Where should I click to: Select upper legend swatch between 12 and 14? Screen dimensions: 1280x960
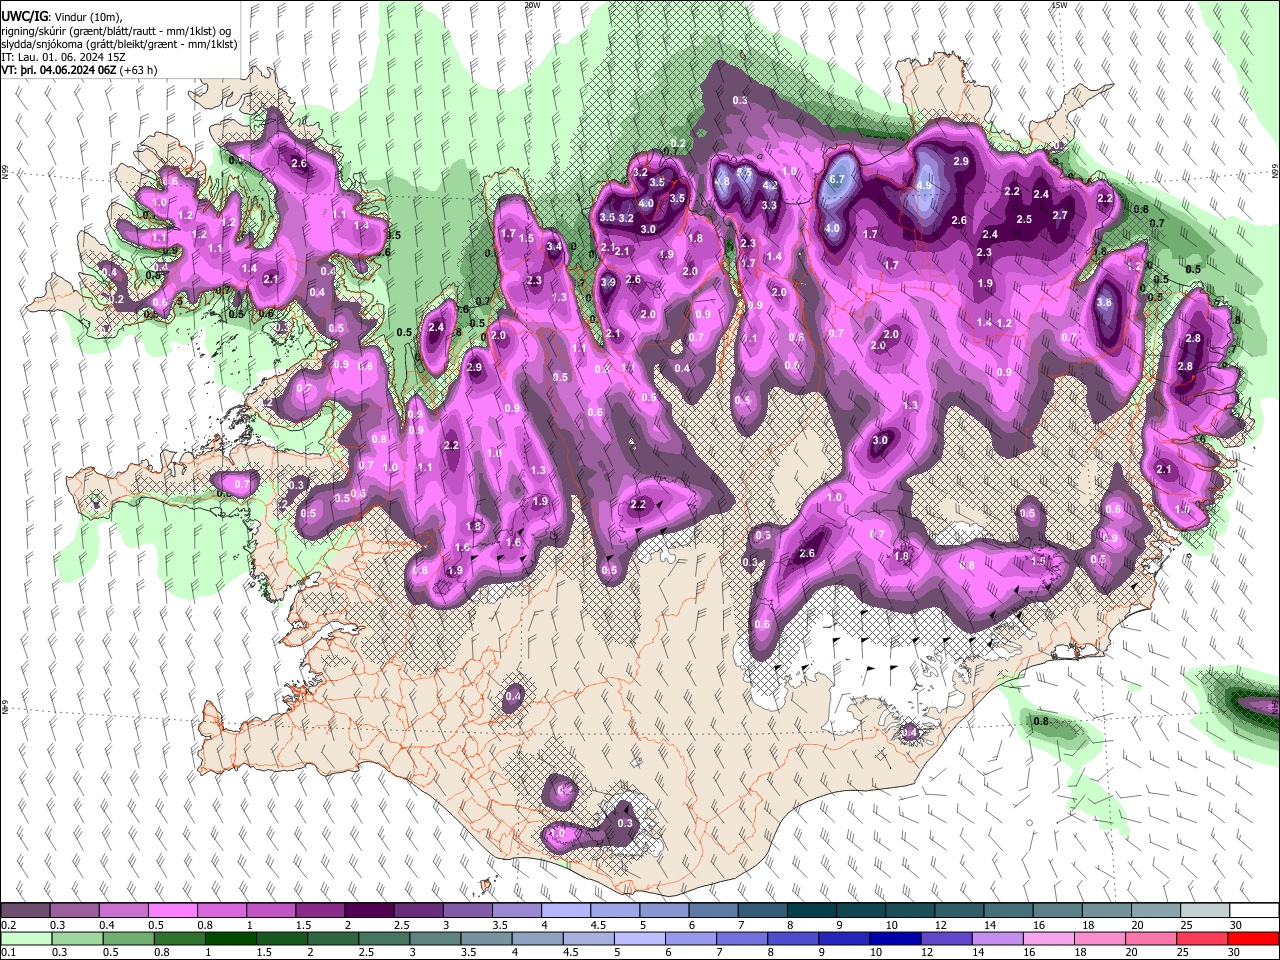[960, 911]
